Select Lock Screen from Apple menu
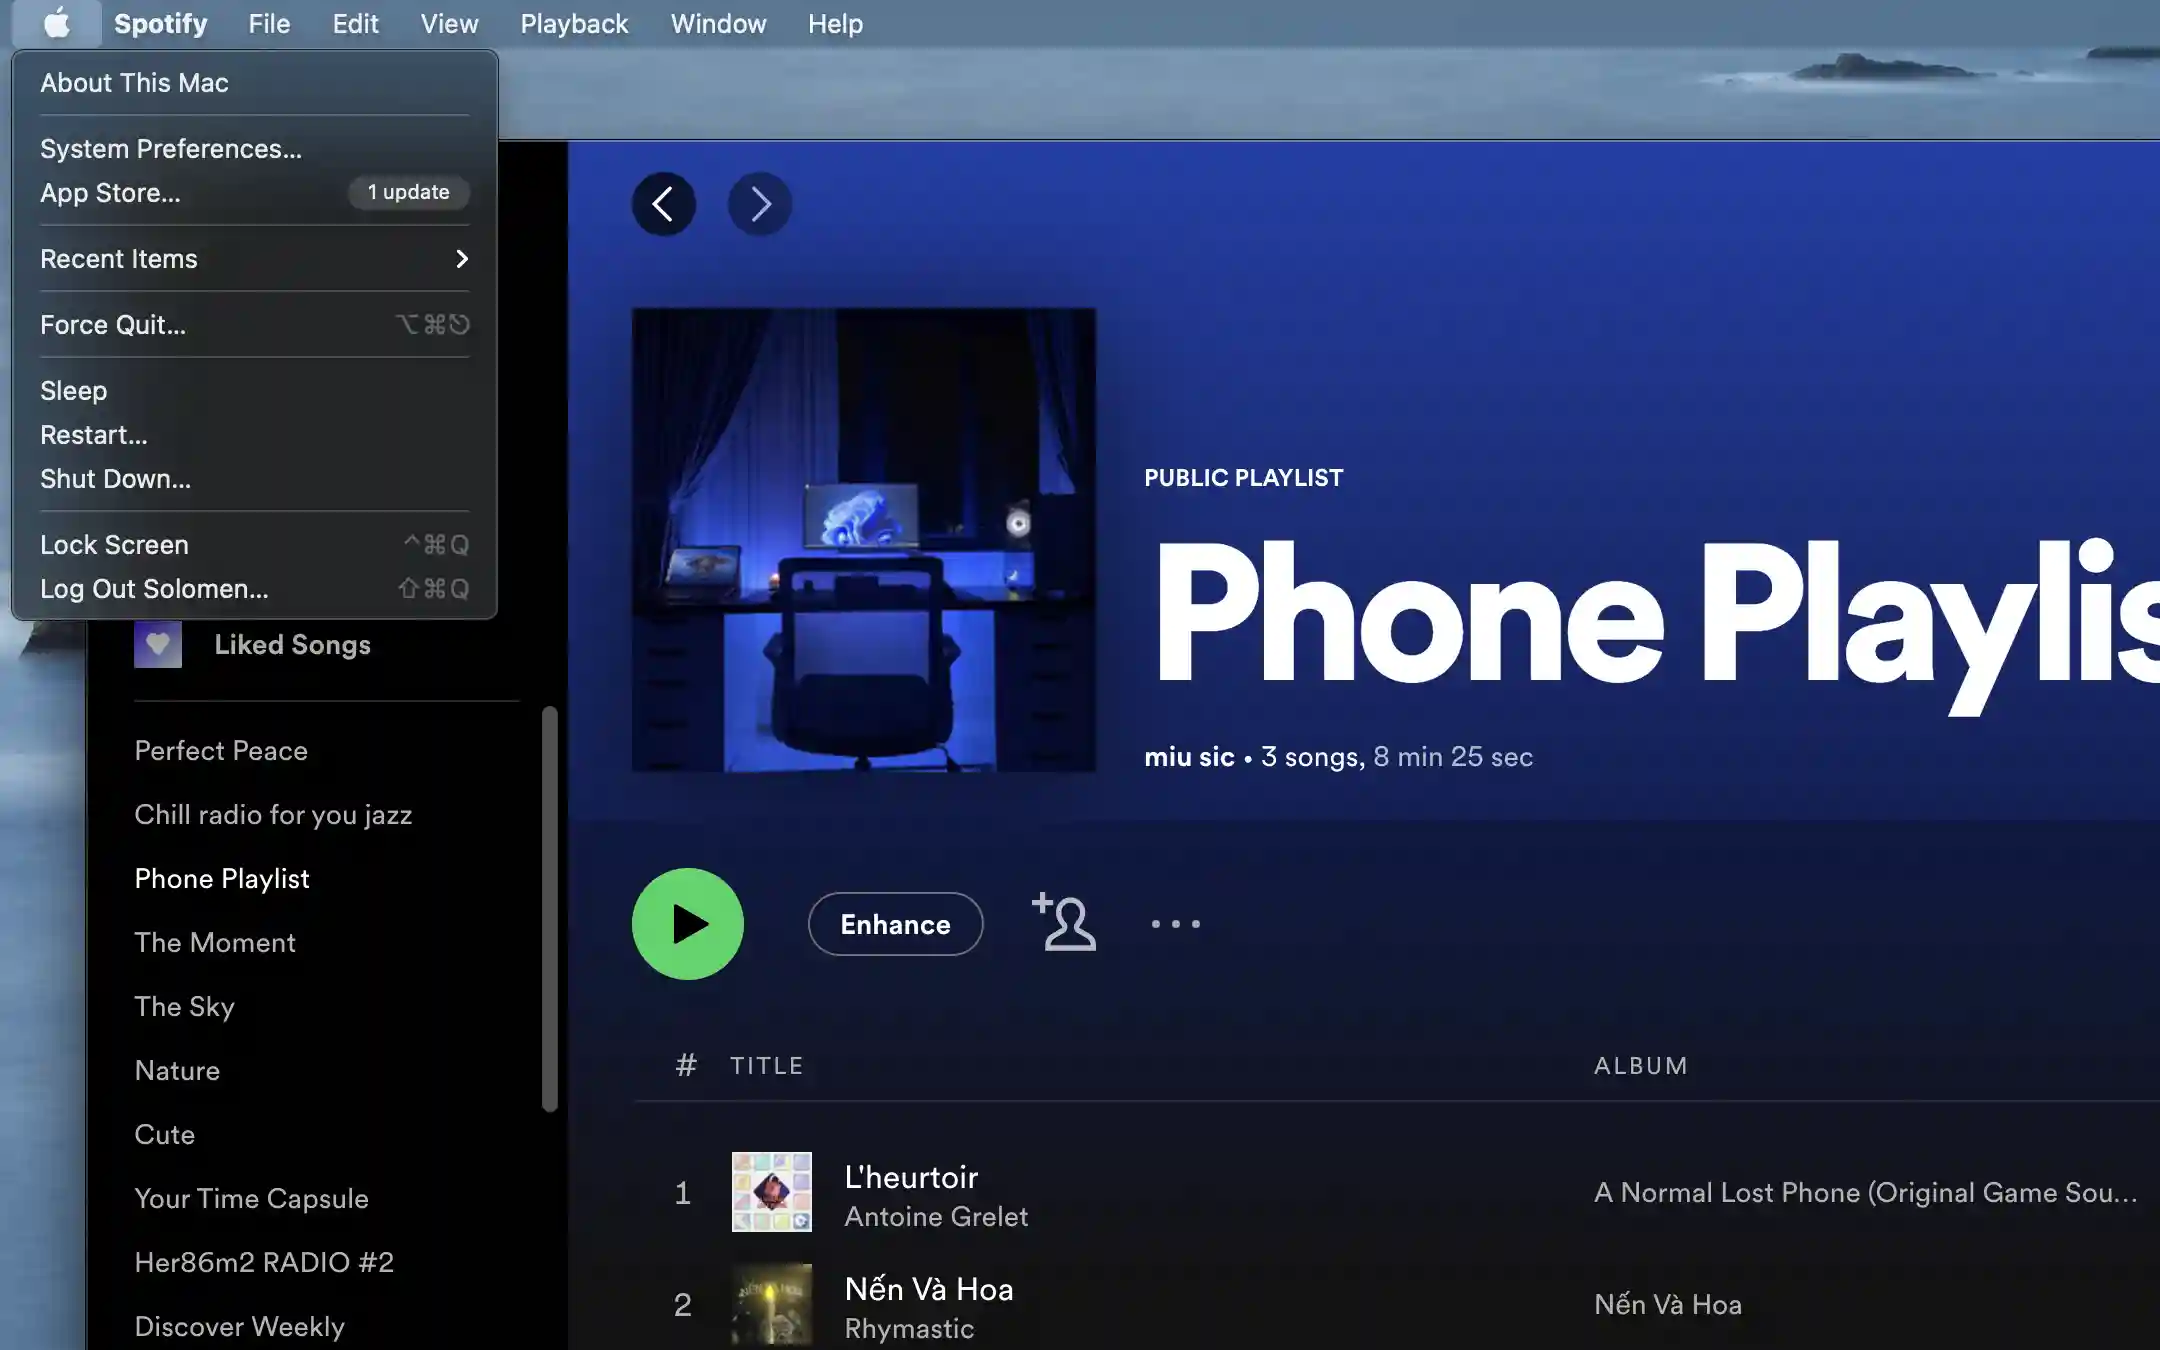 pos(114,543)
